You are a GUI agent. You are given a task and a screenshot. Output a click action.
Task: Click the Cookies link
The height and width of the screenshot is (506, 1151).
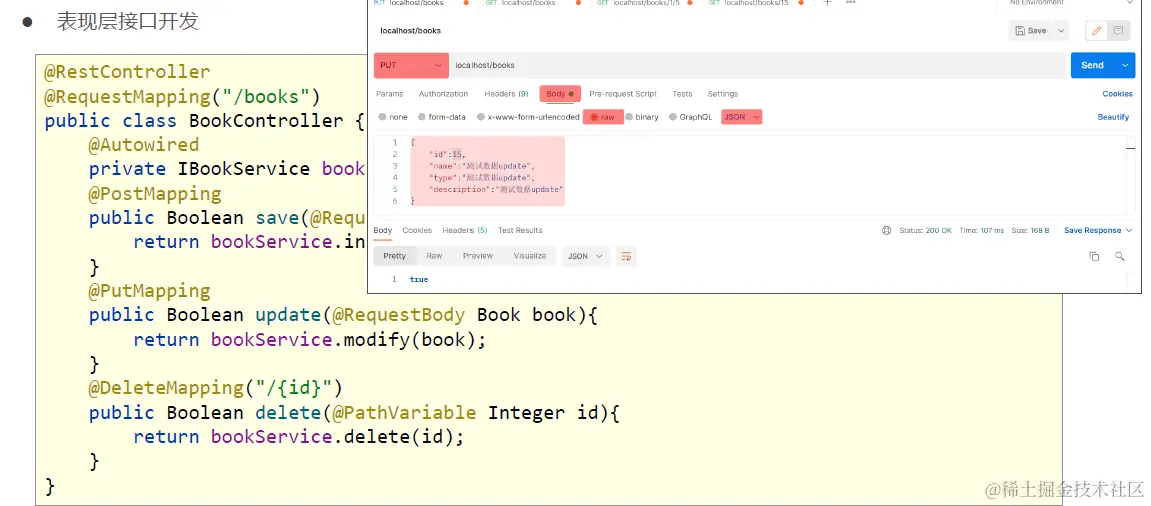[1117, 94]
